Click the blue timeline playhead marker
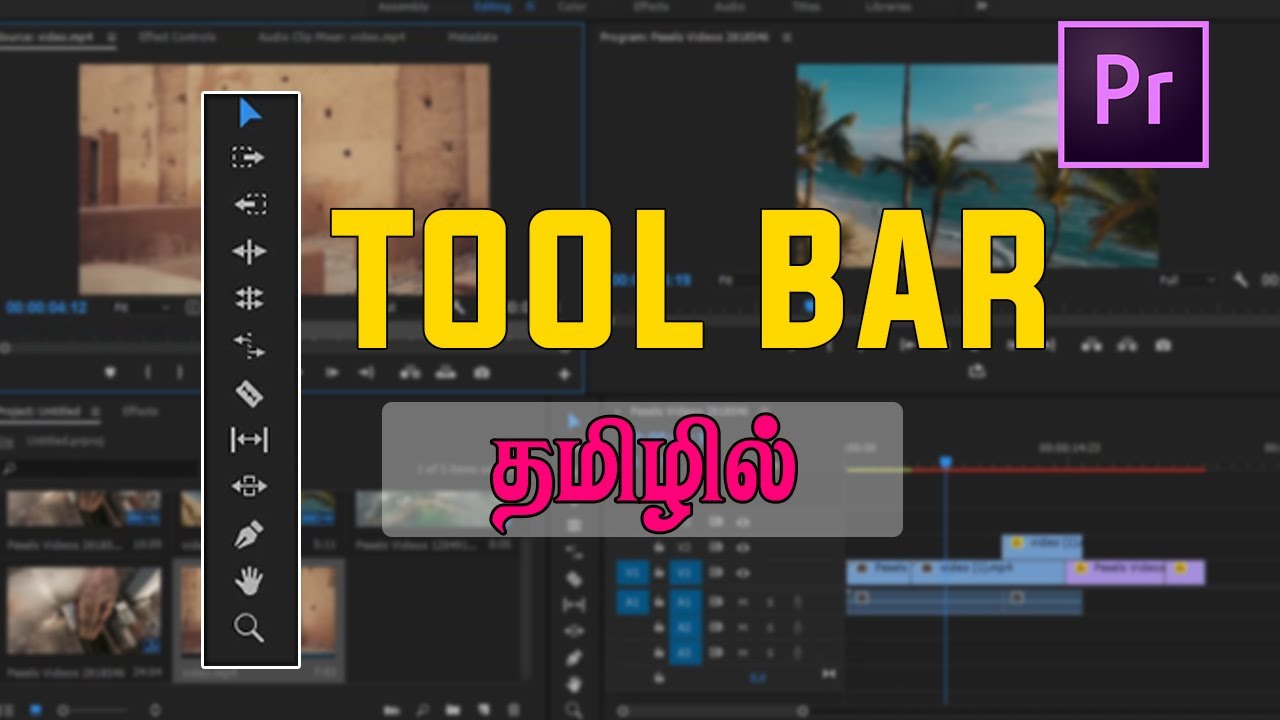 coord(945,463)
